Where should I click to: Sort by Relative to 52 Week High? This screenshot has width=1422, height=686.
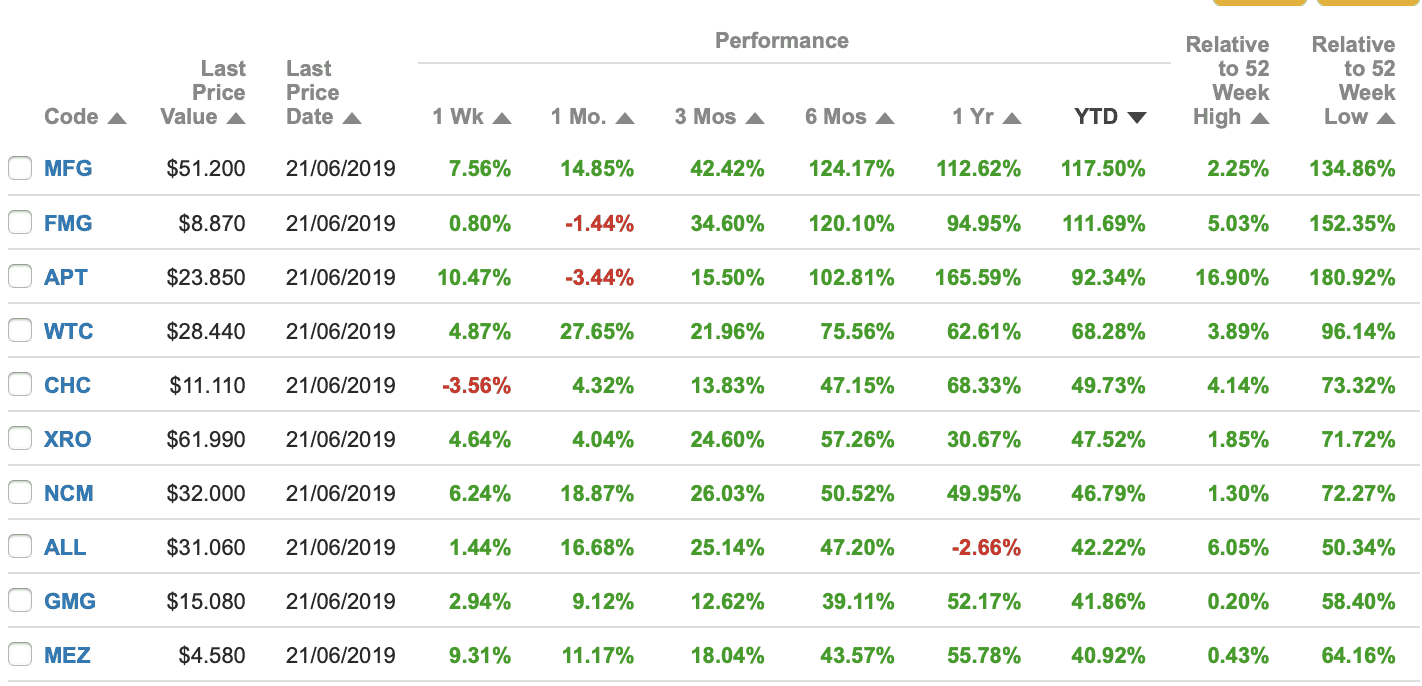pyautogui.click(x=1260, y=118)
